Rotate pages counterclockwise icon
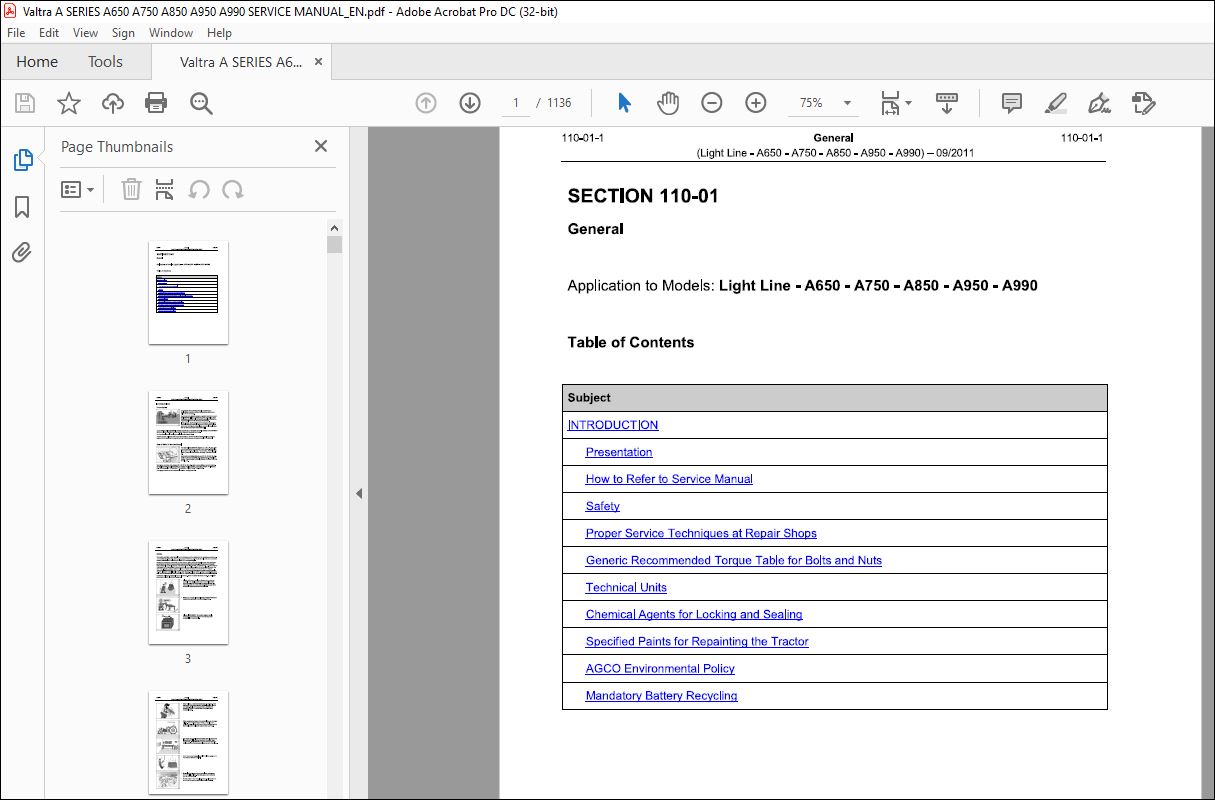The height and width of the screenshot is (800, 1215). point(199,189)
